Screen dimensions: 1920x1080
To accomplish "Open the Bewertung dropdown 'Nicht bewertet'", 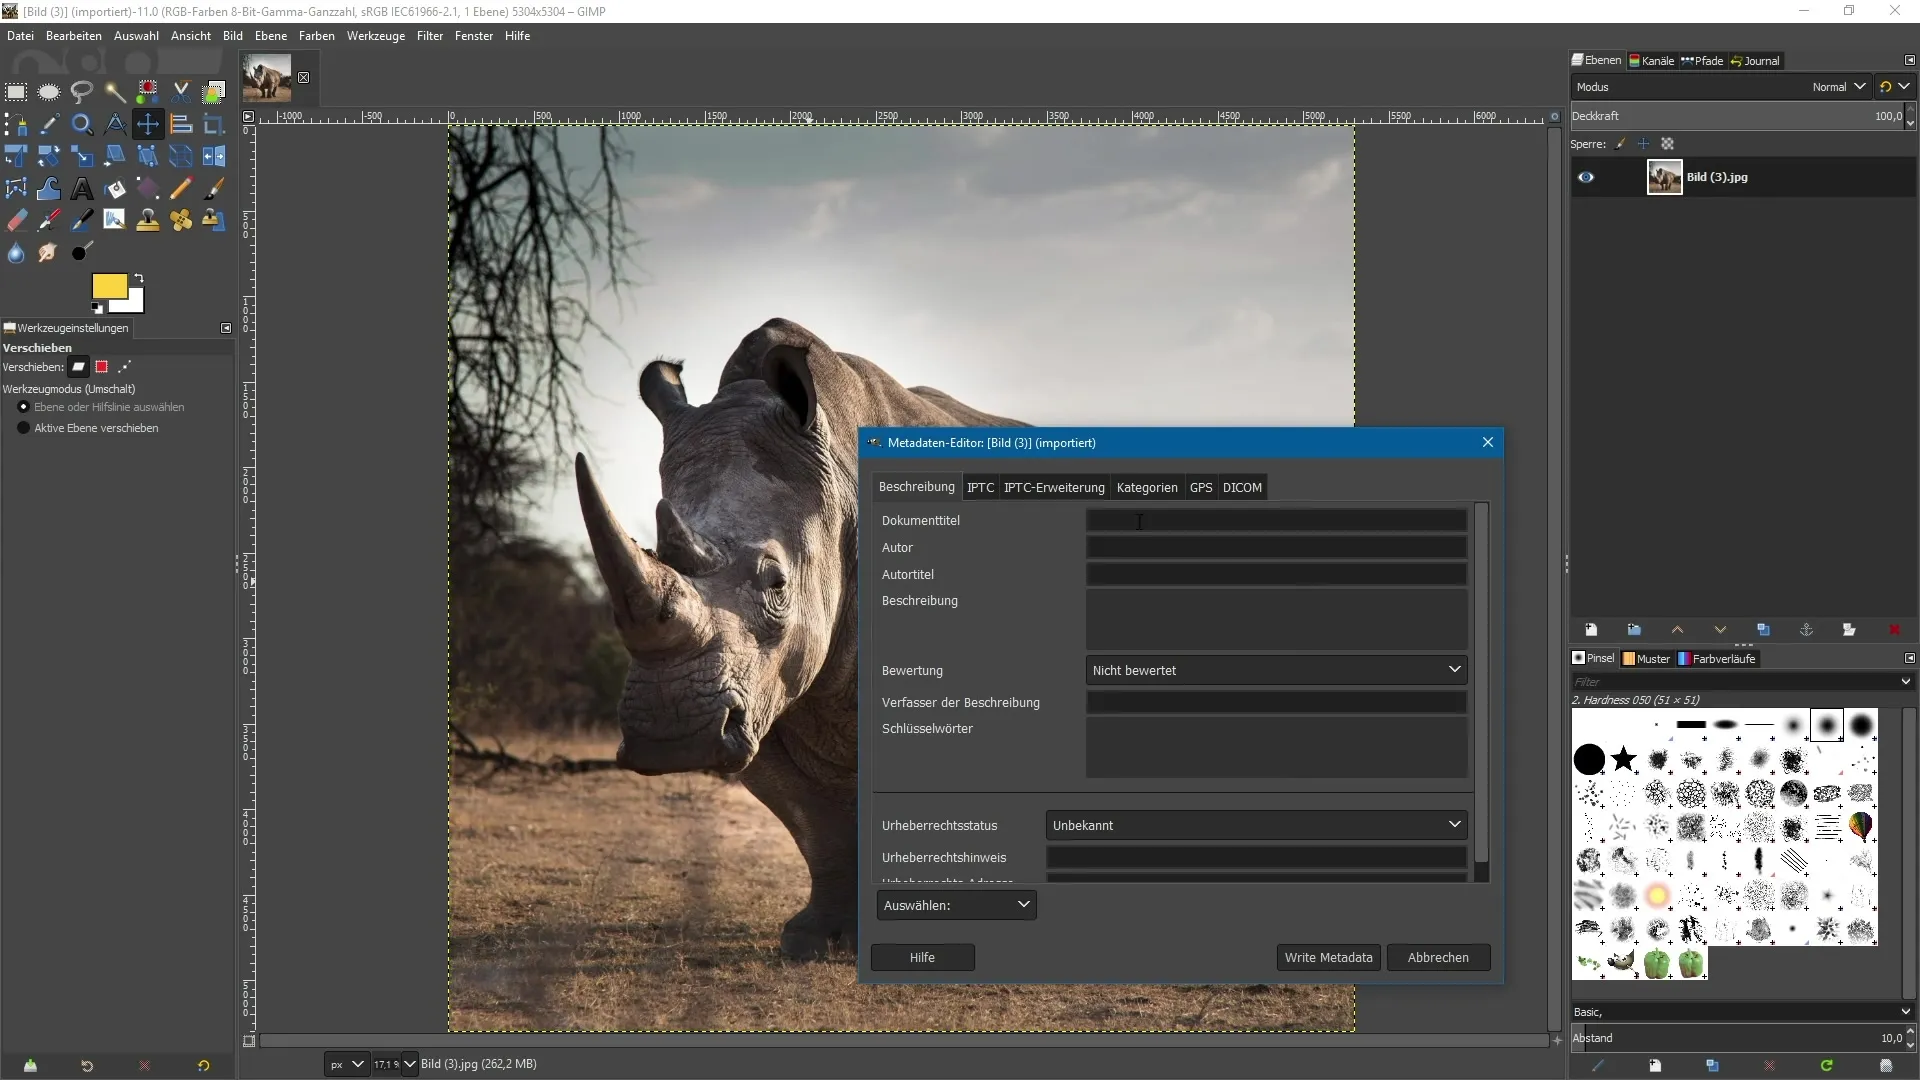I will point(1276,670).
